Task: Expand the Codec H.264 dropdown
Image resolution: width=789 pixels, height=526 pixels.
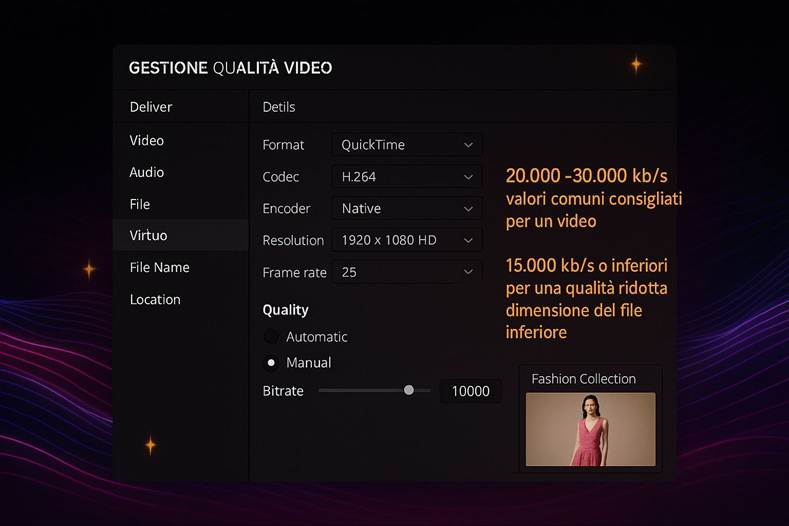Action: (406, 177)
